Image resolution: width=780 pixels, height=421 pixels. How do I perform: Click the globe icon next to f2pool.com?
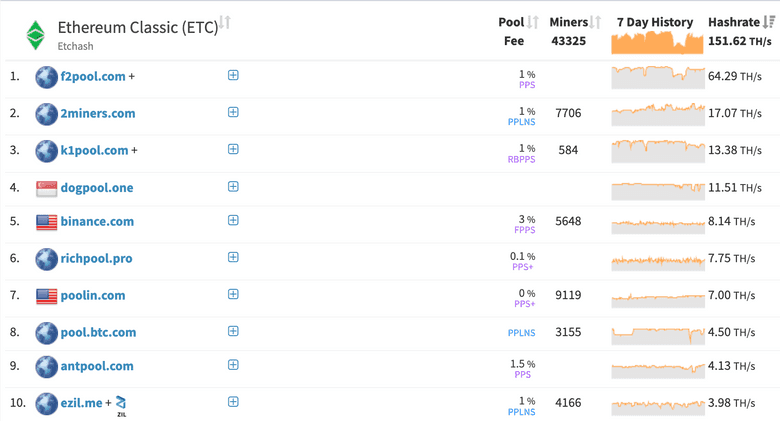coord(46,77)
